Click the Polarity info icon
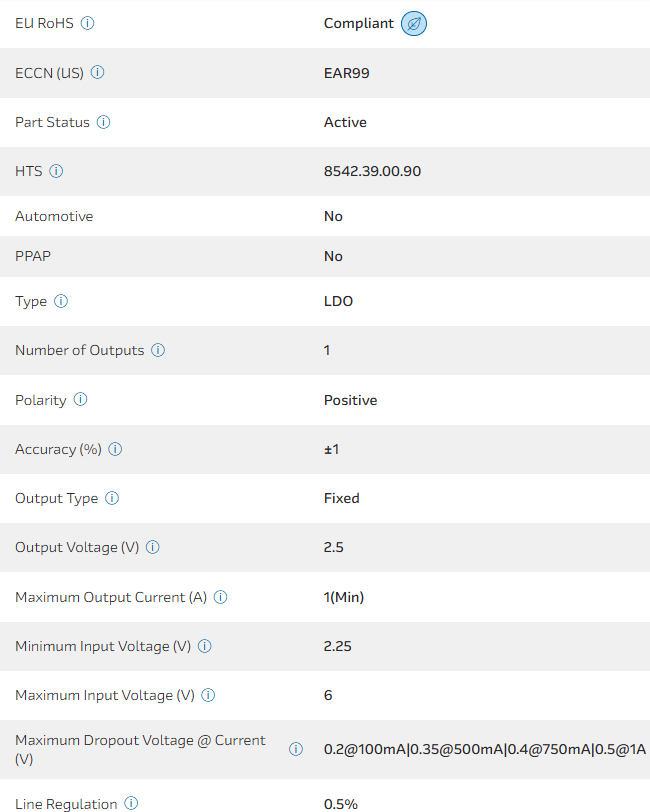 click(x=80, y=400)
